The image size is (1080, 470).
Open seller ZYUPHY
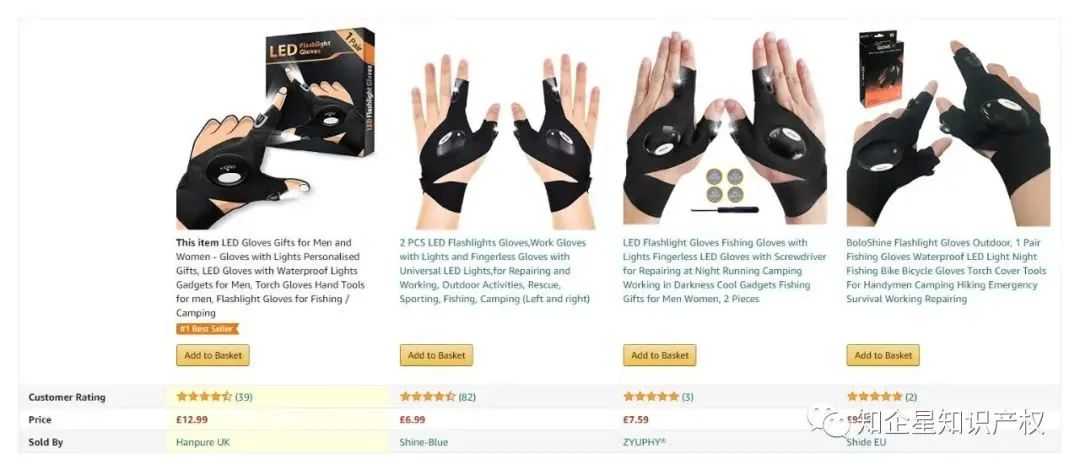coord(644,442)
